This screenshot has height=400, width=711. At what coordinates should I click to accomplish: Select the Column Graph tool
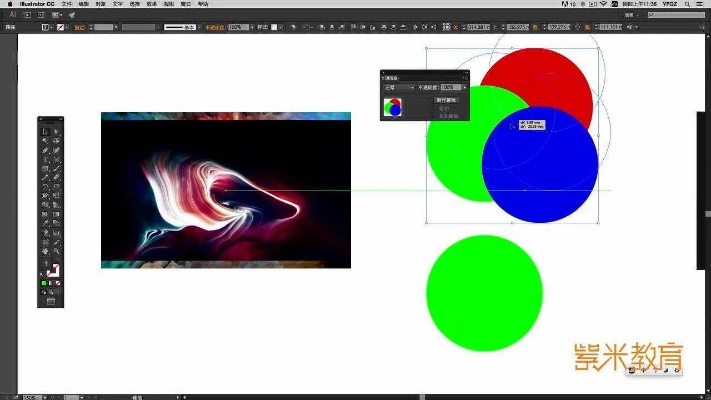tap(57, 232)
